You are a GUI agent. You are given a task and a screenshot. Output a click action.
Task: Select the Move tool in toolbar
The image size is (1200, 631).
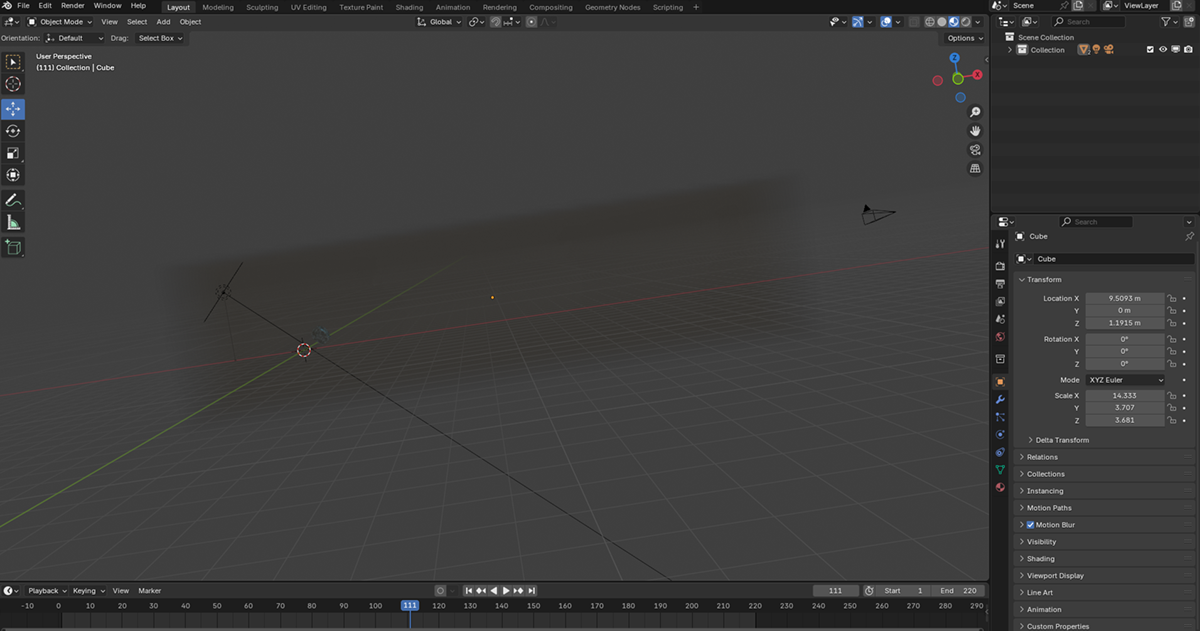click(13, 109)
